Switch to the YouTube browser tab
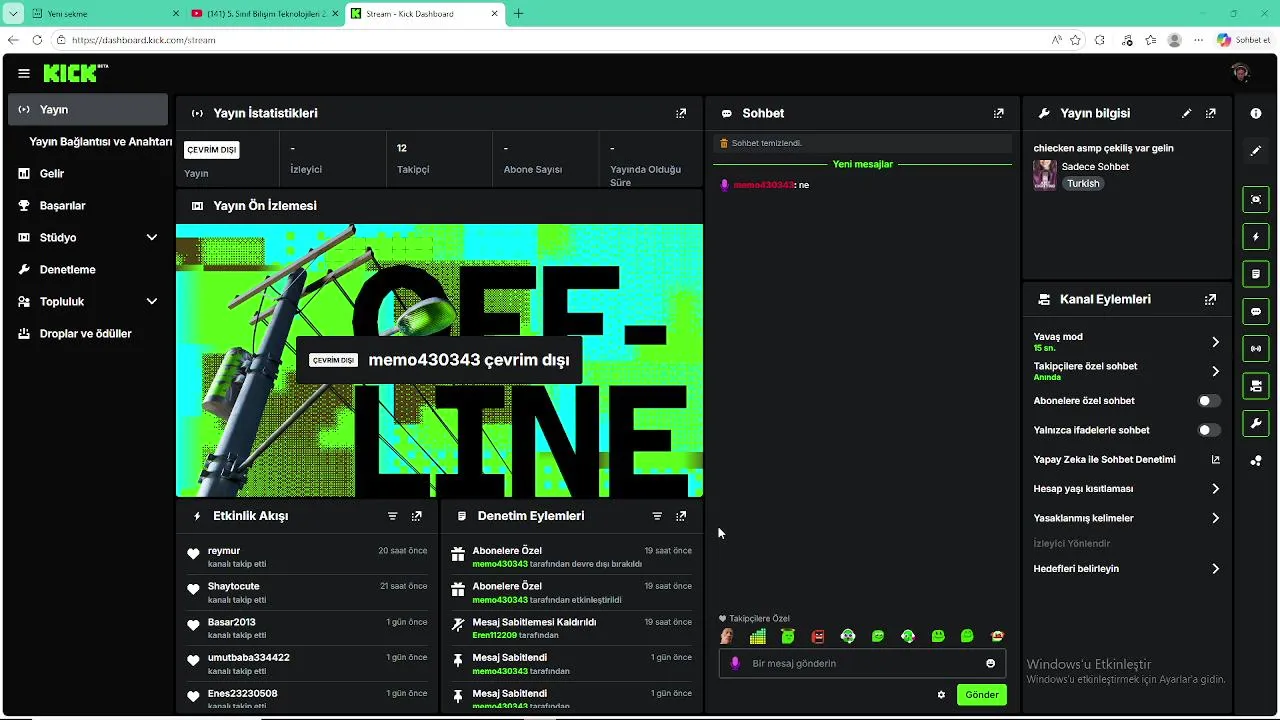1280x720 pixels. 265,14
